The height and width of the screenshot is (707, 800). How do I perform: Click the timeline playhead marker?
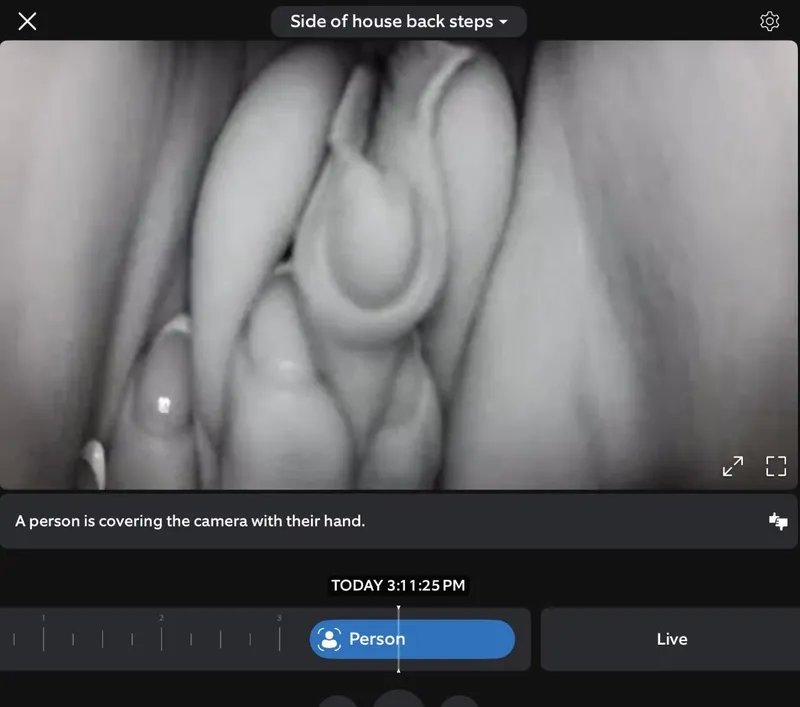pyautogui.click(x=398, y=639)
